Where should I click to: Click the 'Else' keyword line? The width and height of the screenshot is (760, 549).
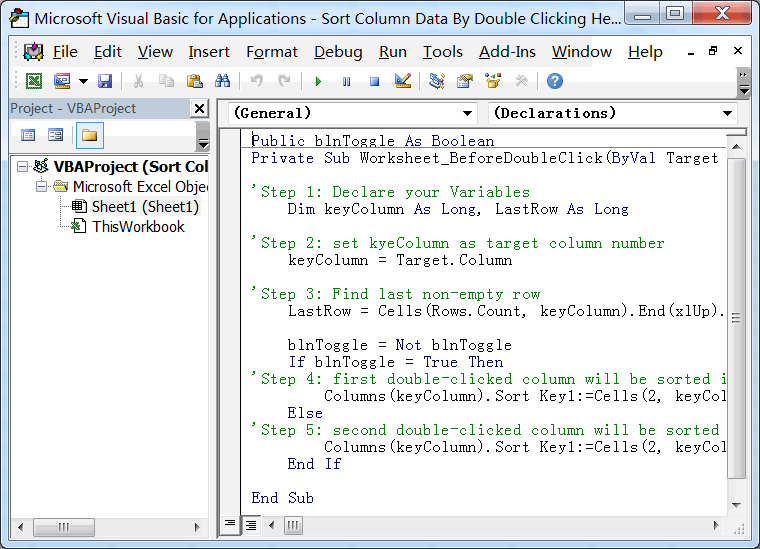point(305,413)
